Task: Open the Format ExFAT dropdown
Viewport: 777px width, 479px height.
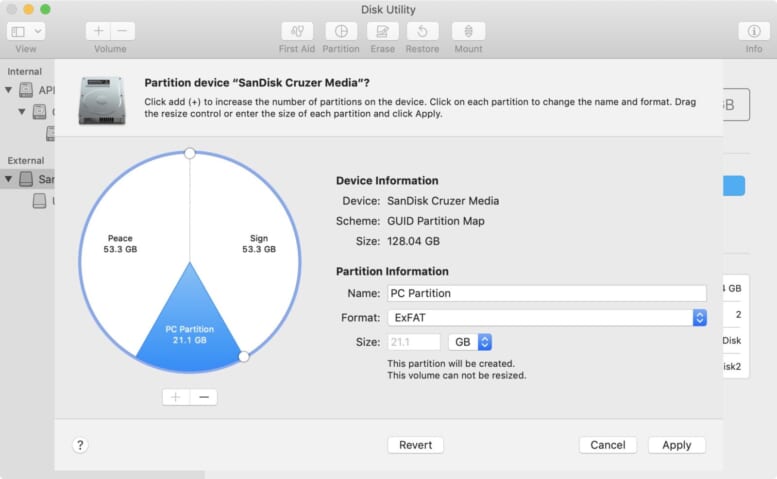Action: click(x=547, y=318)
